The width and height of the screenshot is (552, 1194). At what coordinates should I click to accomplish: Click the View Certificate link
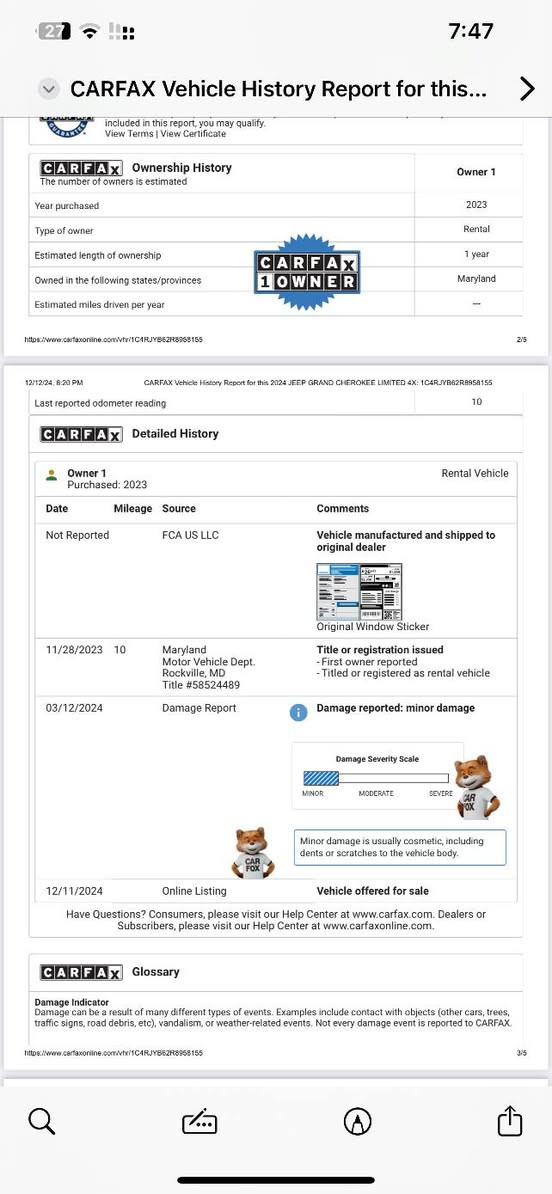(x=193, y=134)
